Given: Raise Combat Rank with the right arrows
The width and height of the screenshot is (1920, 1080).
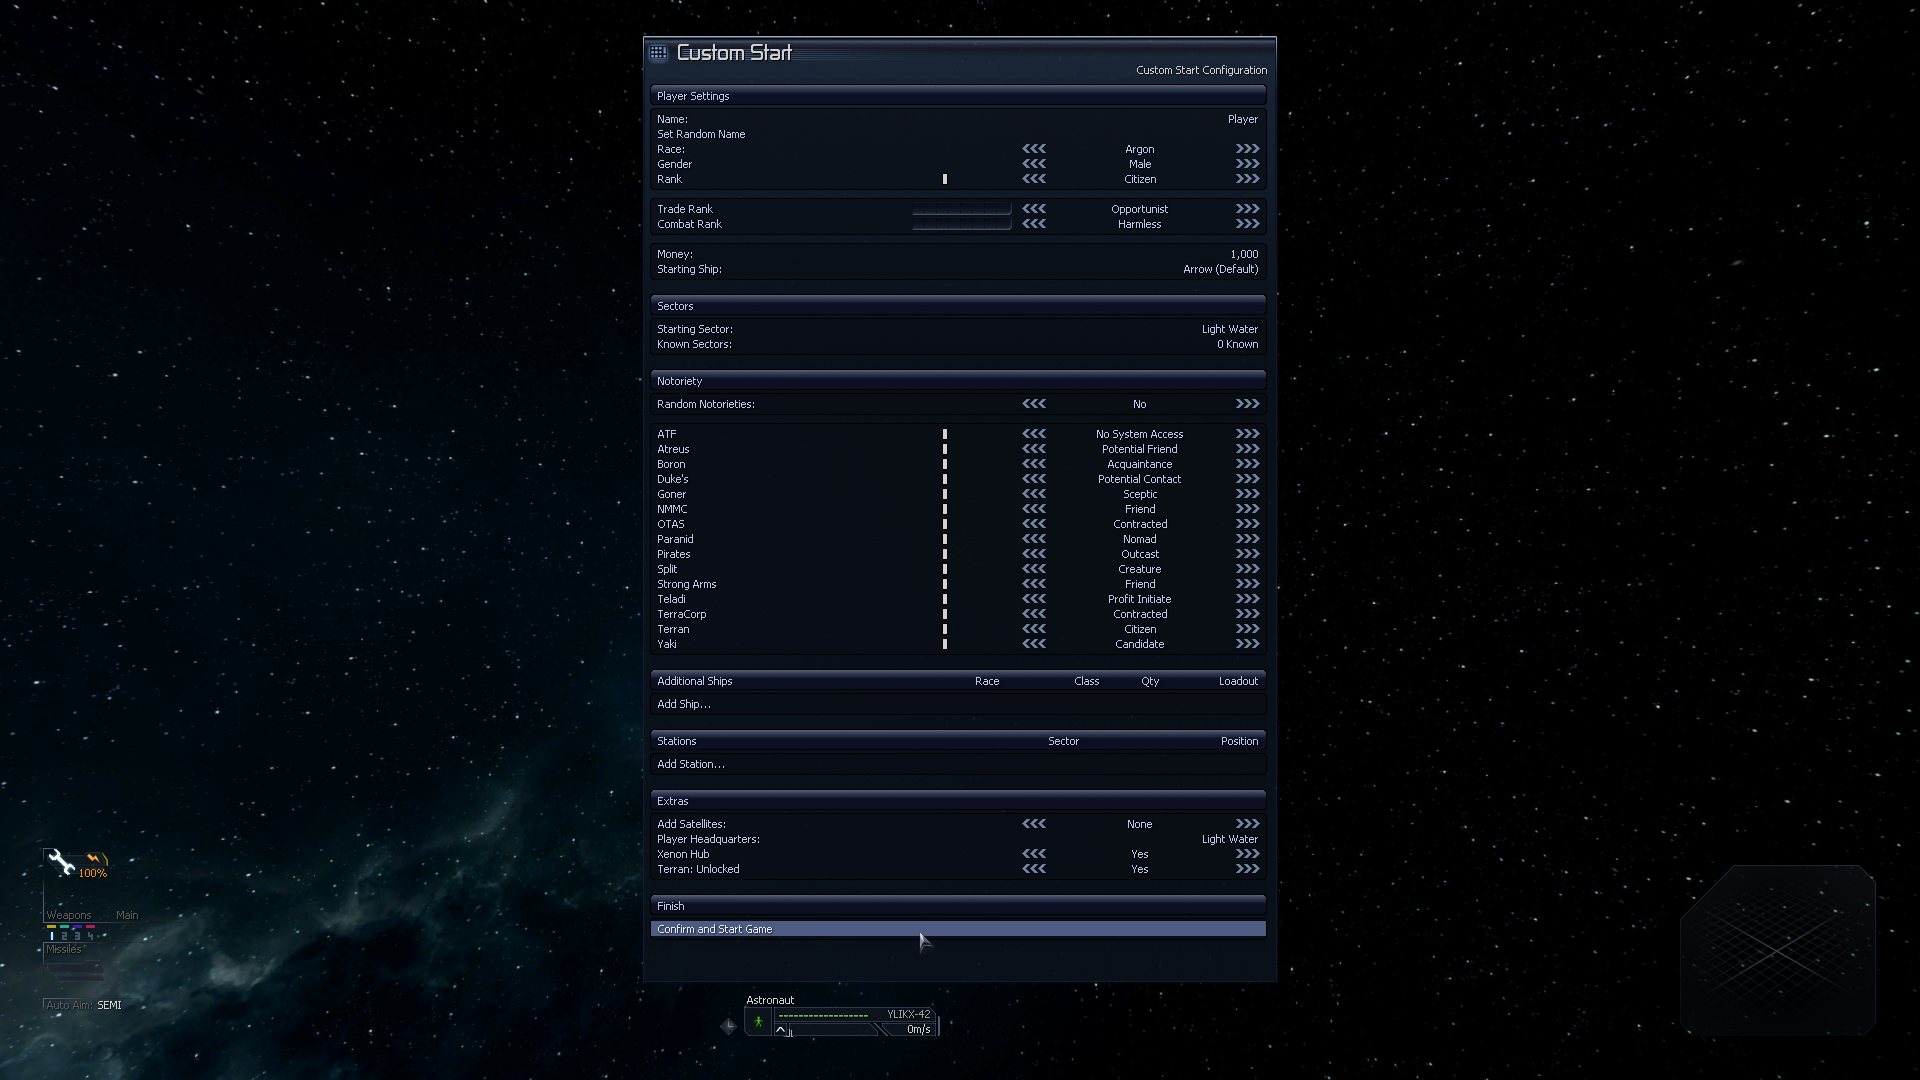Looking at the screenshot, I should point(1247,224).
